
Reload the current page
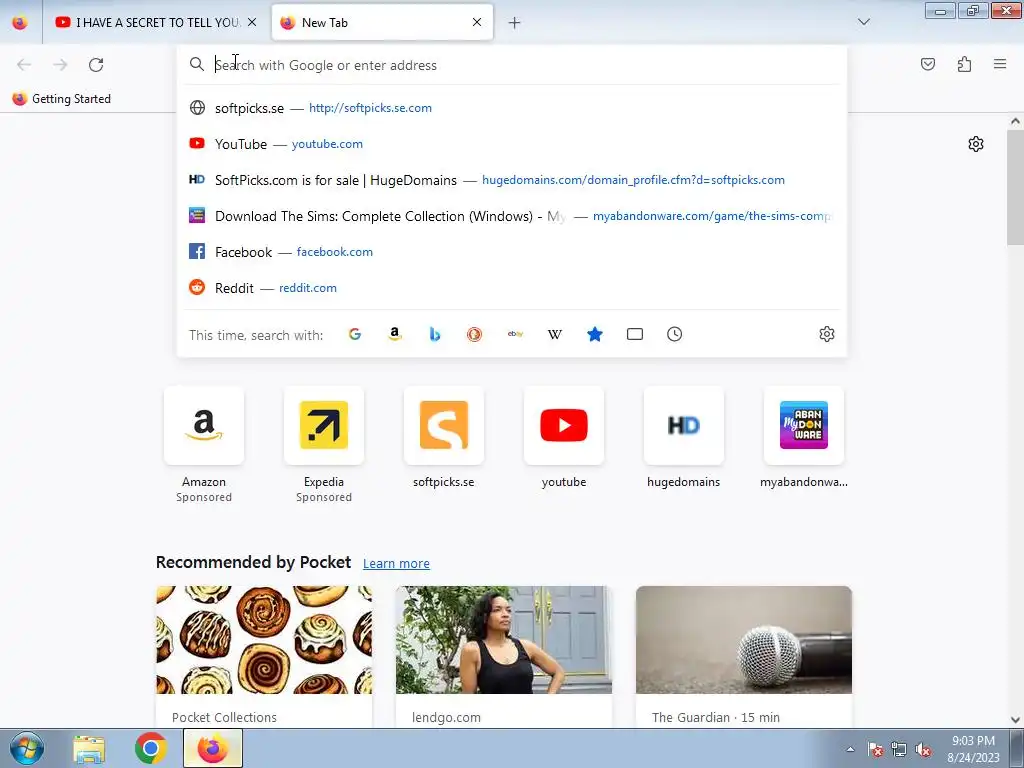[x=96, y=65]
